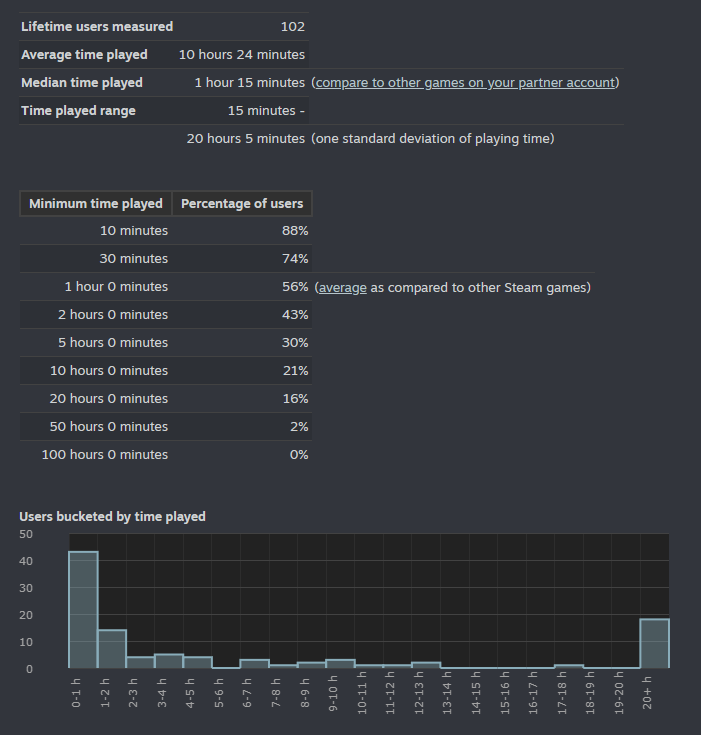701x735 pixels.
Task: Click the 20 hours 0 minutes row
Action: pyautogui.click(x=166, y=398)
